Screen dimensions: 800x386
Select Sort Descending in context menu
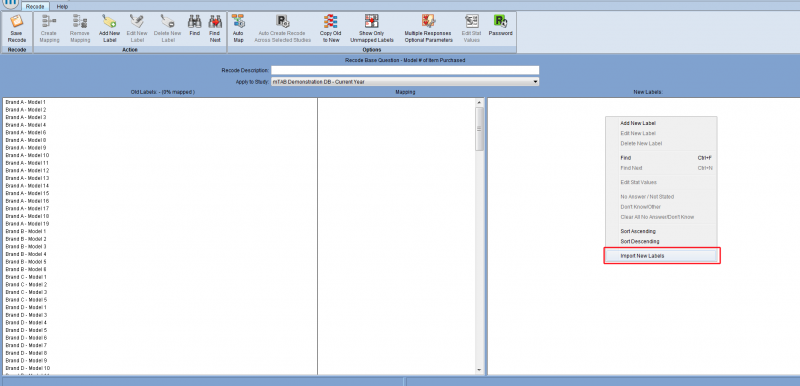[x=661, y=242]
